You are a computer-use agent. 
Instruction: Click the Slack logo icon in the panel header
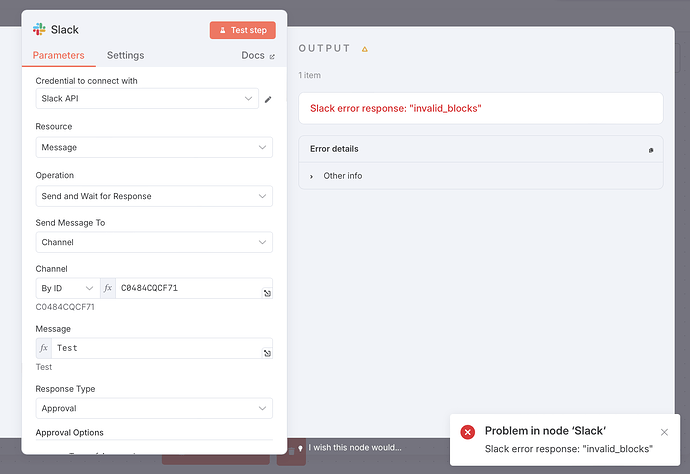tap(39, 29)
